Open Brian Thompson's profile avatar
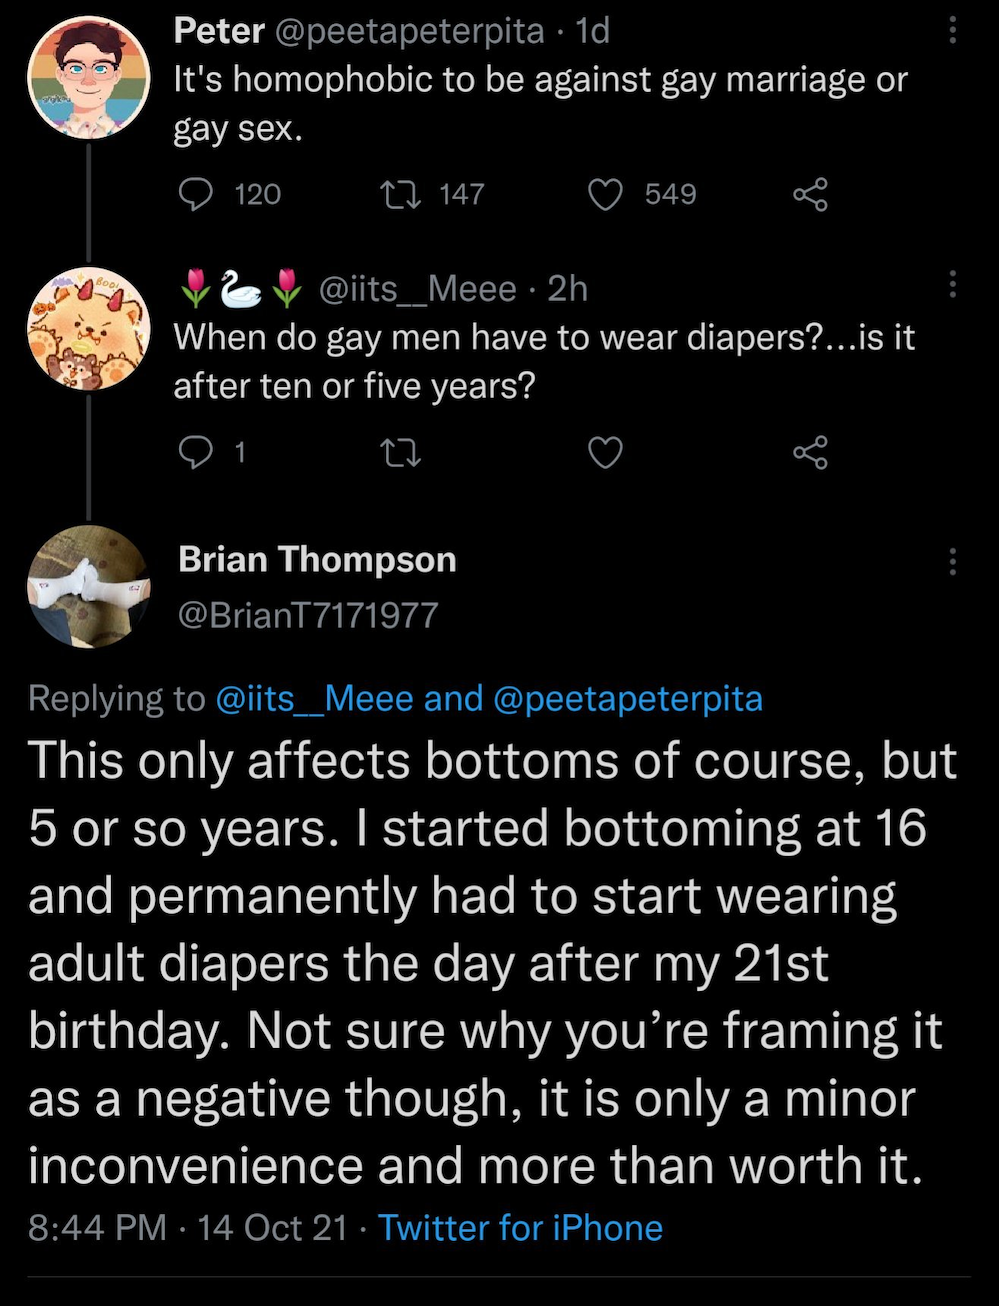 [88, 586]
